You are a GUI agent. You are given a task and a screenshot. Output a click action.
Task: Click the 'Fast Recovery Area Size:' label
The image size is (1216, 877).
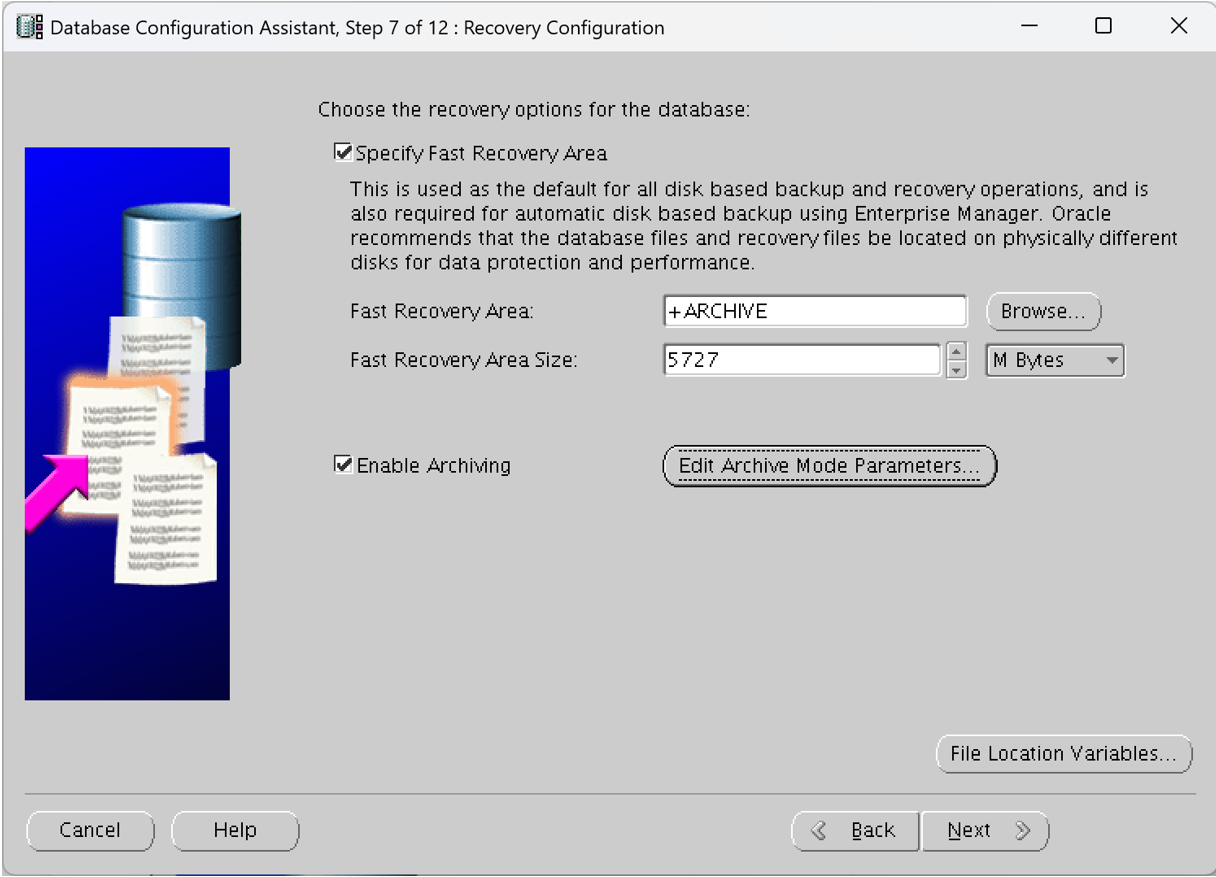(464, 360)
